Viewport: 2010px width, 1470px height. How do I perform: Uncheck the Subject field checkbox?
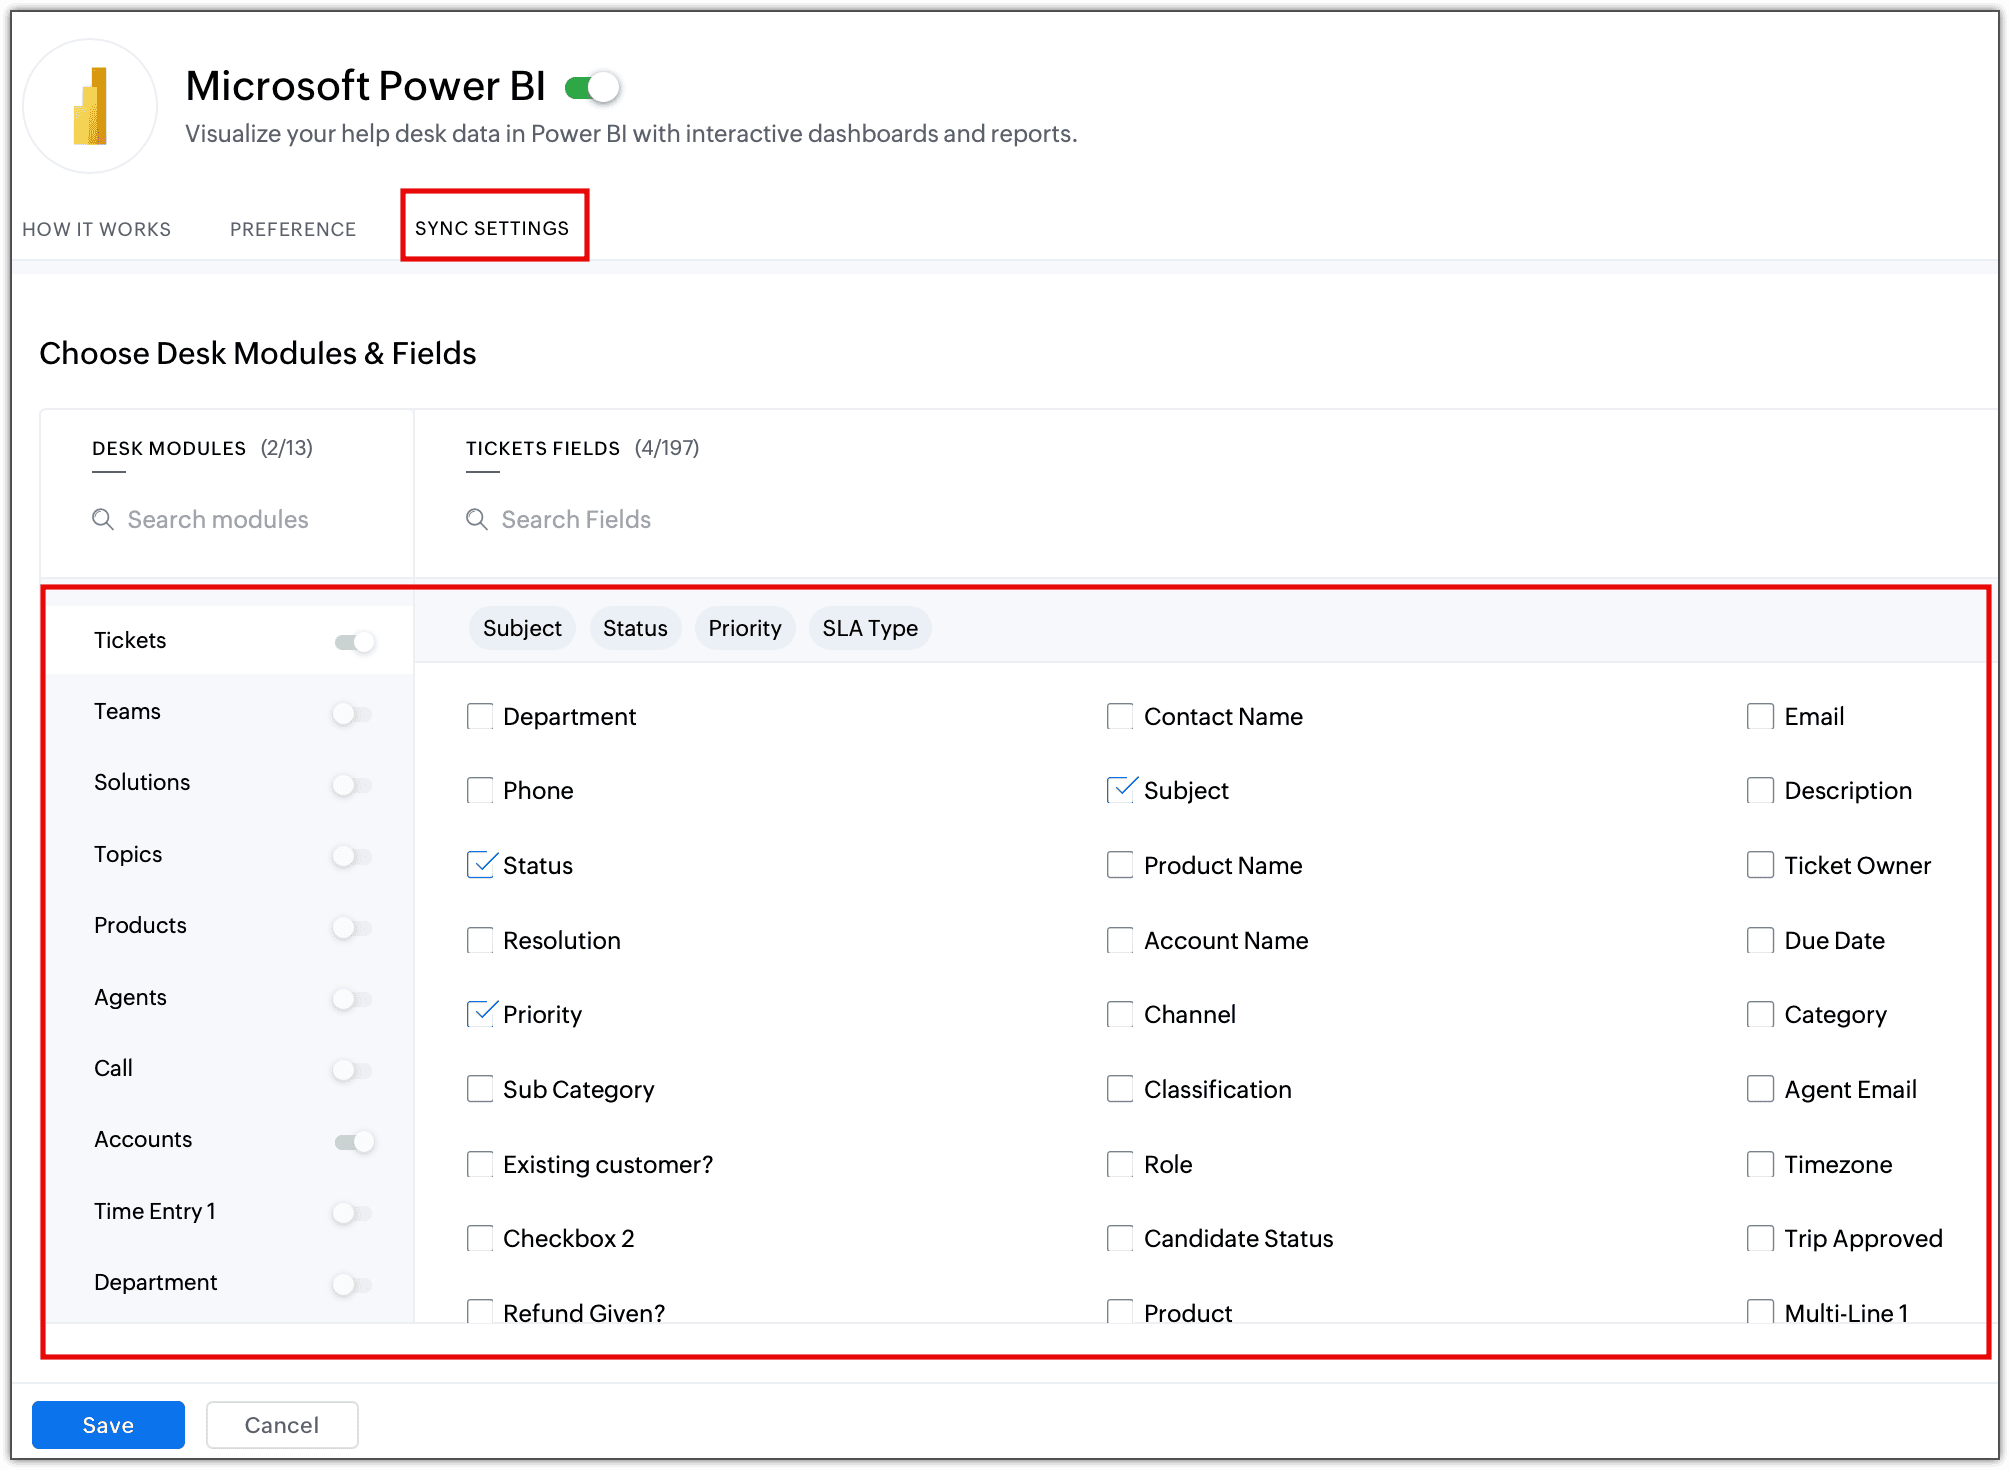click(x=1120, y=791)
